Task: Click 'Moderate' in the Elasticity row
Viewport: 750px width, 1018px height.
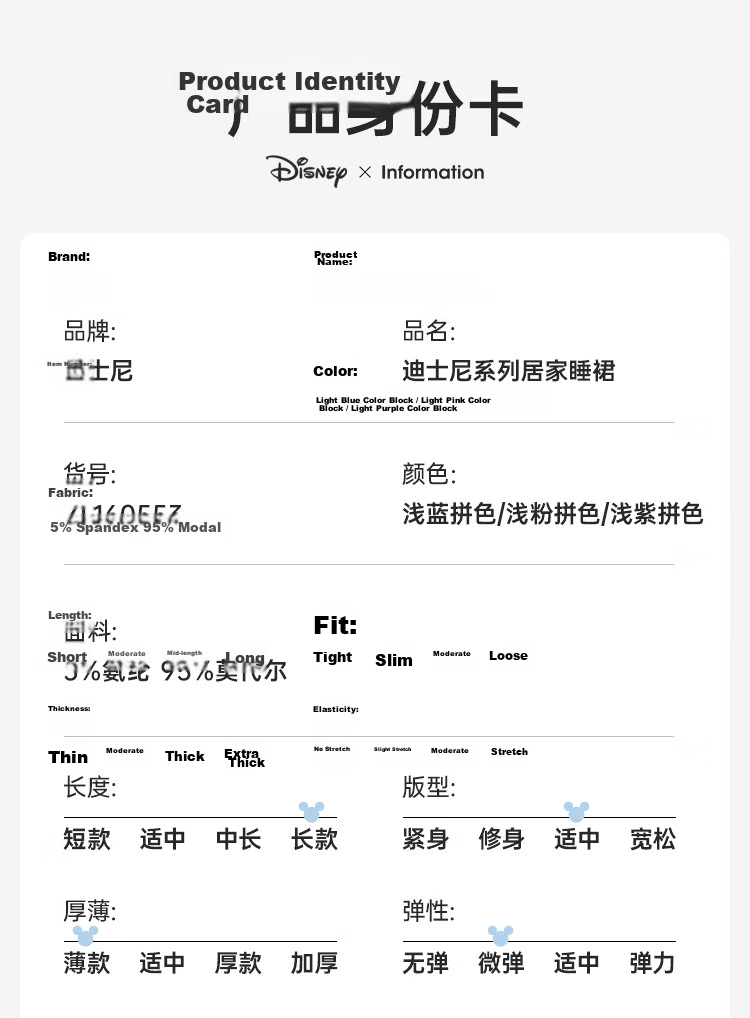Action: 449,751
